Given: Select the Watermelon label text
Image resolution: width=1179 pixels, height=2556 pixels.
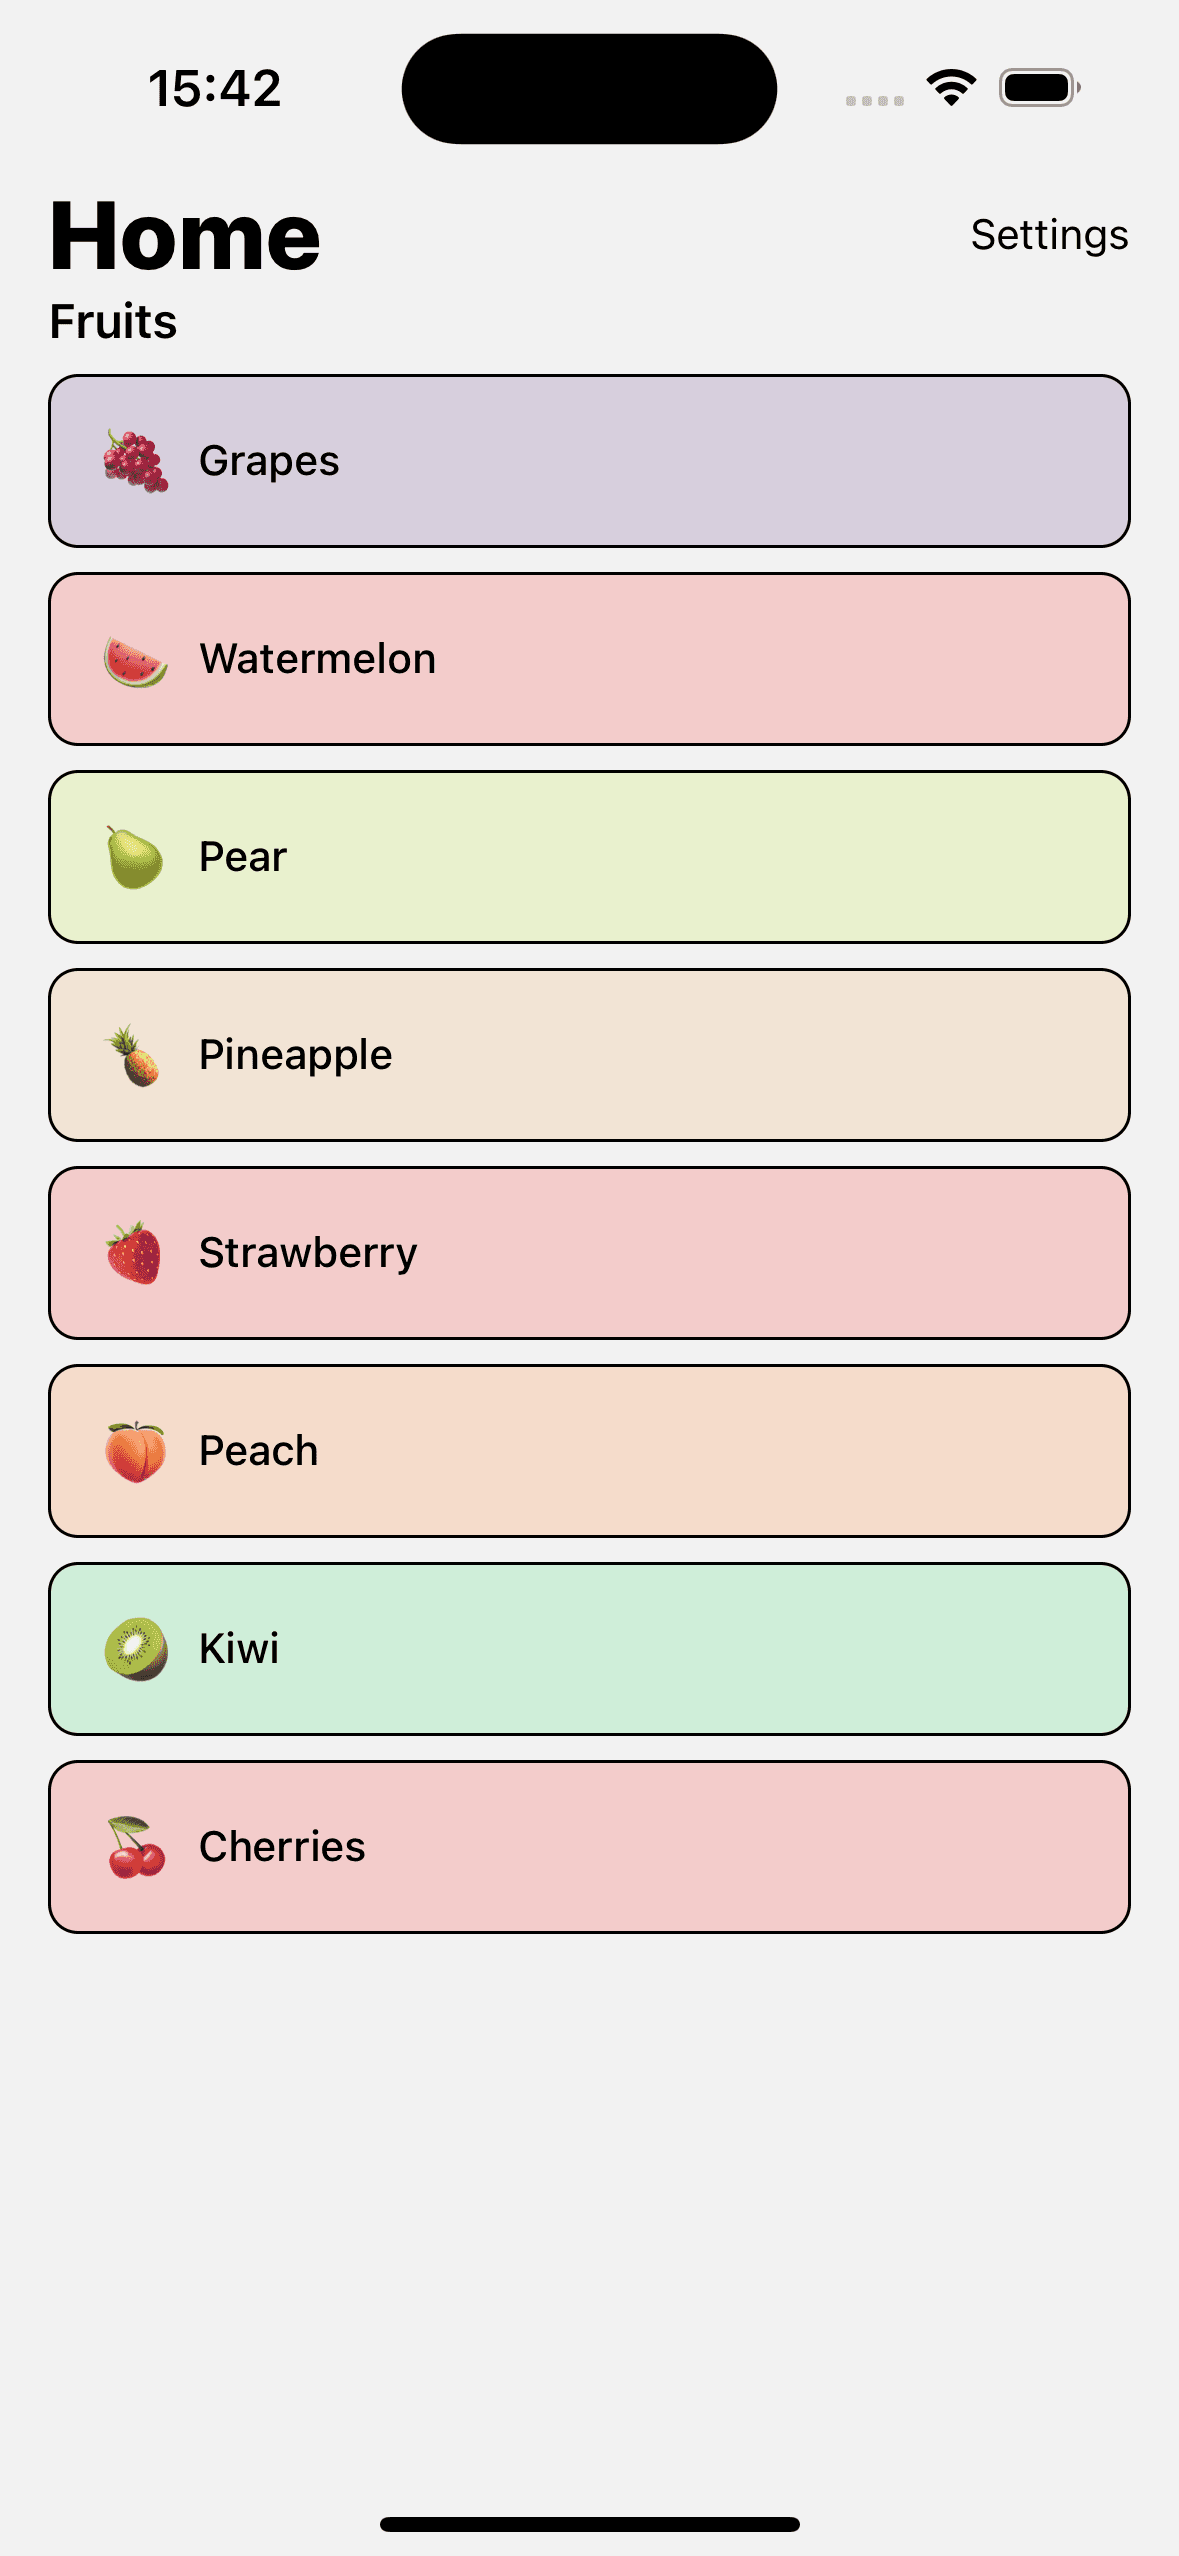Looking at the screenshot, I should pos(318,659).
